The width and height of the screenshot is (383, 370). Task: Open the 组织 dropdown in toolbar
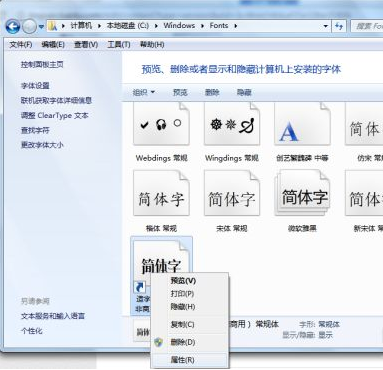(x=144, y=92)
